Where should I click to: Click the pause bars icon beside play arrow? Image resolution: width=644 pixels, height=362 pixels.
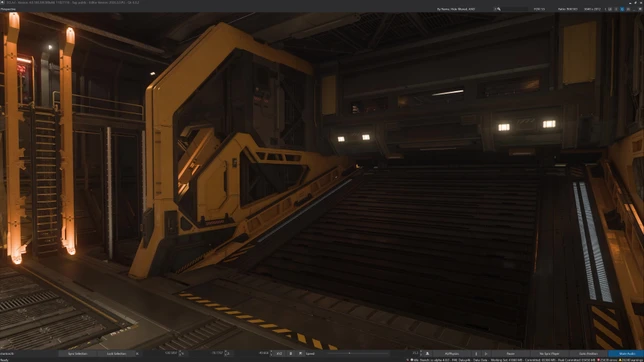476,354
